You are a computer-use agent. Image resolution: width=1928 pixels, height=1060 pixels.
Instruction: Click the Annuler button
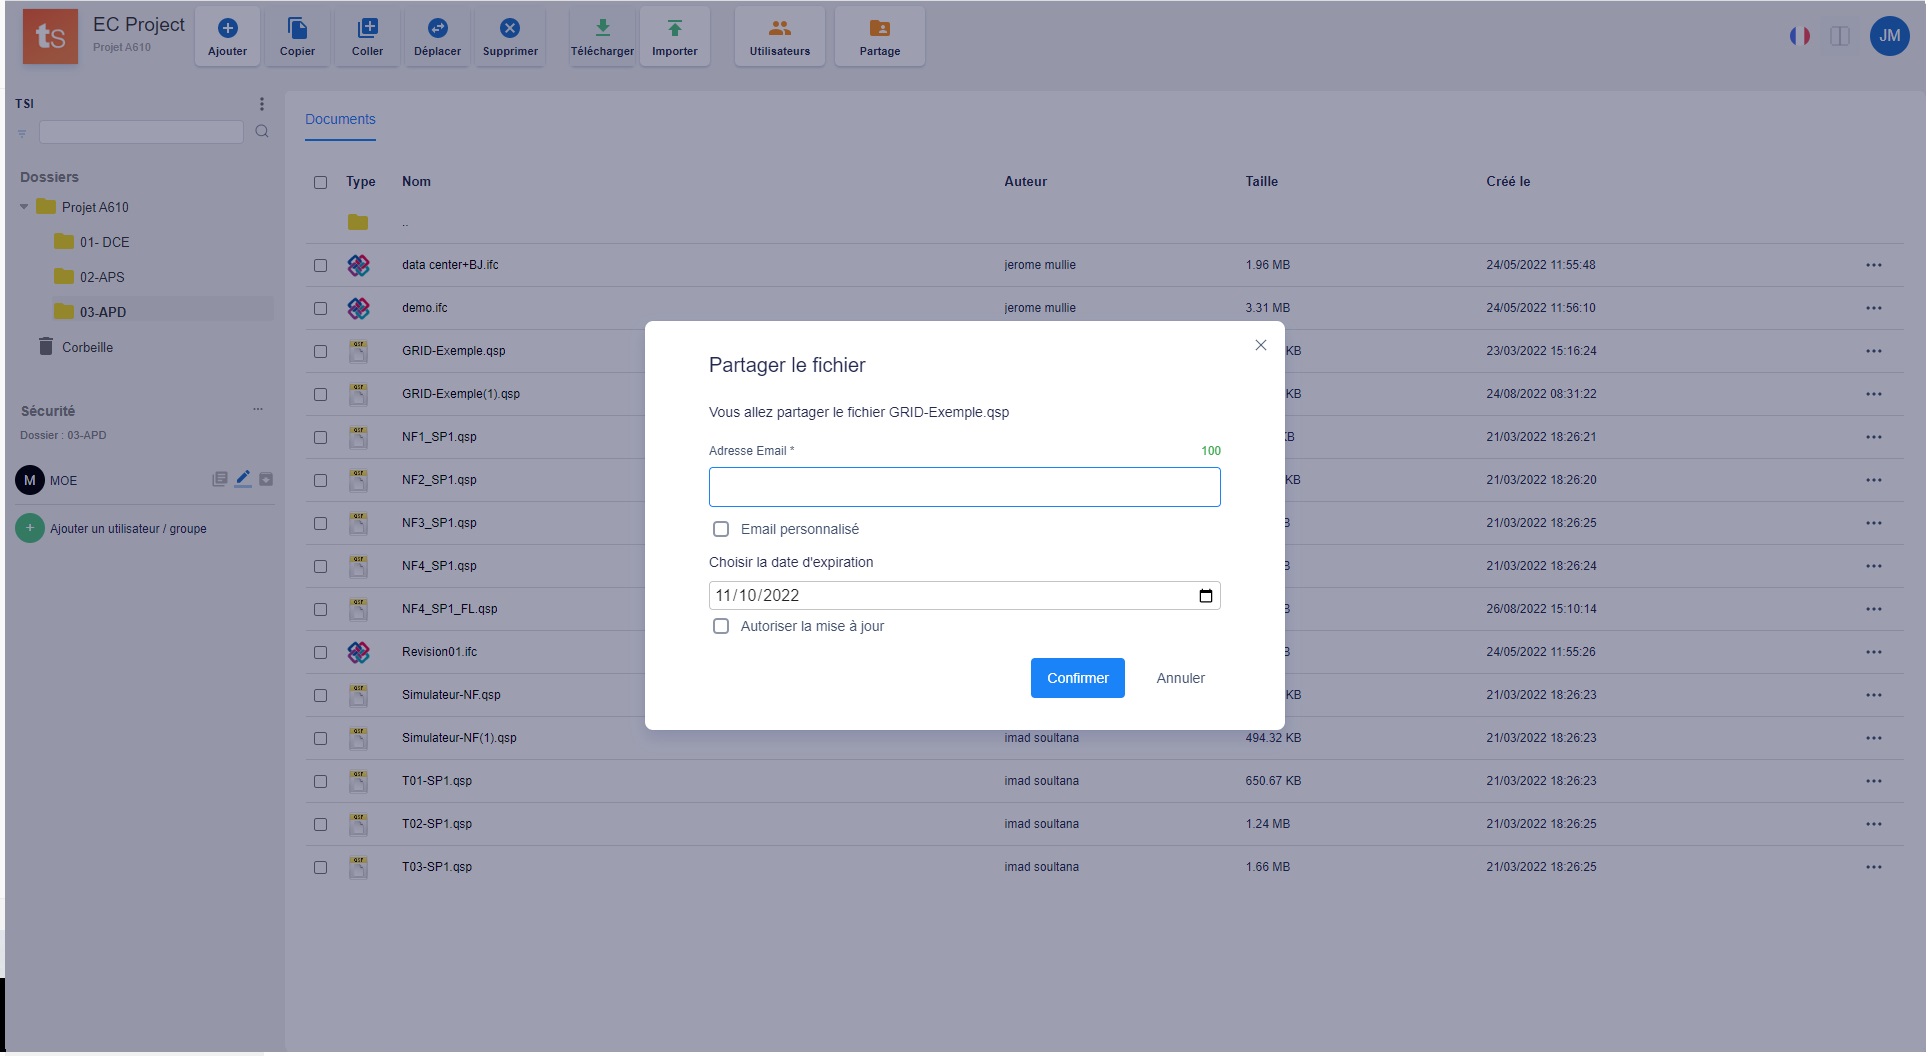pos(1180,678)
